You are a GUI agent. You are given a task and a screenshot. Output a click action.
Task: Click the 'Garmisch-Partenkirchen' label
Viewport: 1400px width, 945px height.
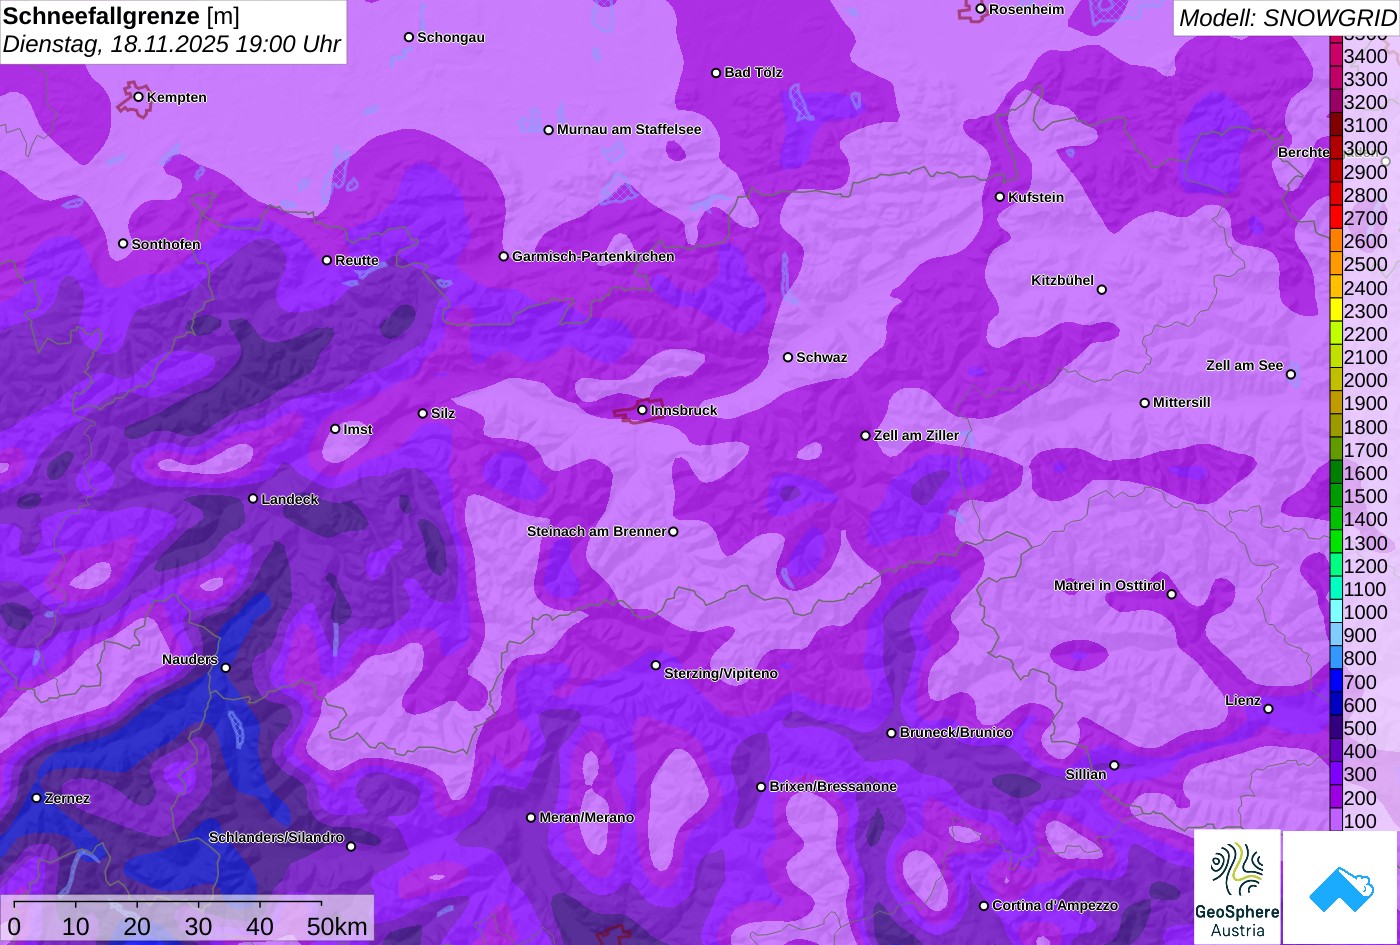pos(593,257)
